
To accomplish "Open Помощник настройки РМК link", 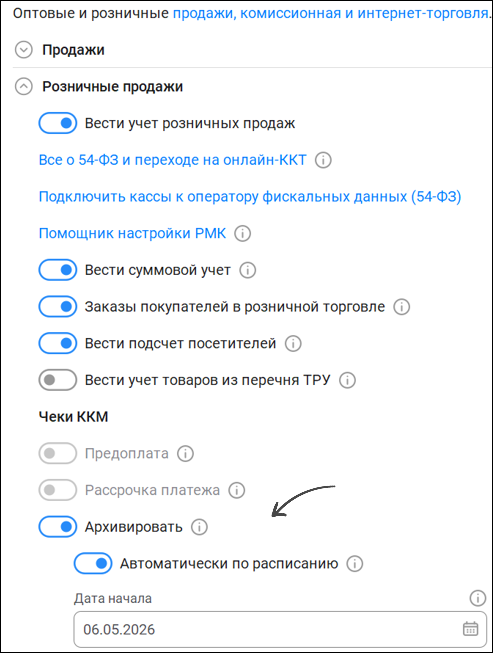I will click(132, 233).
